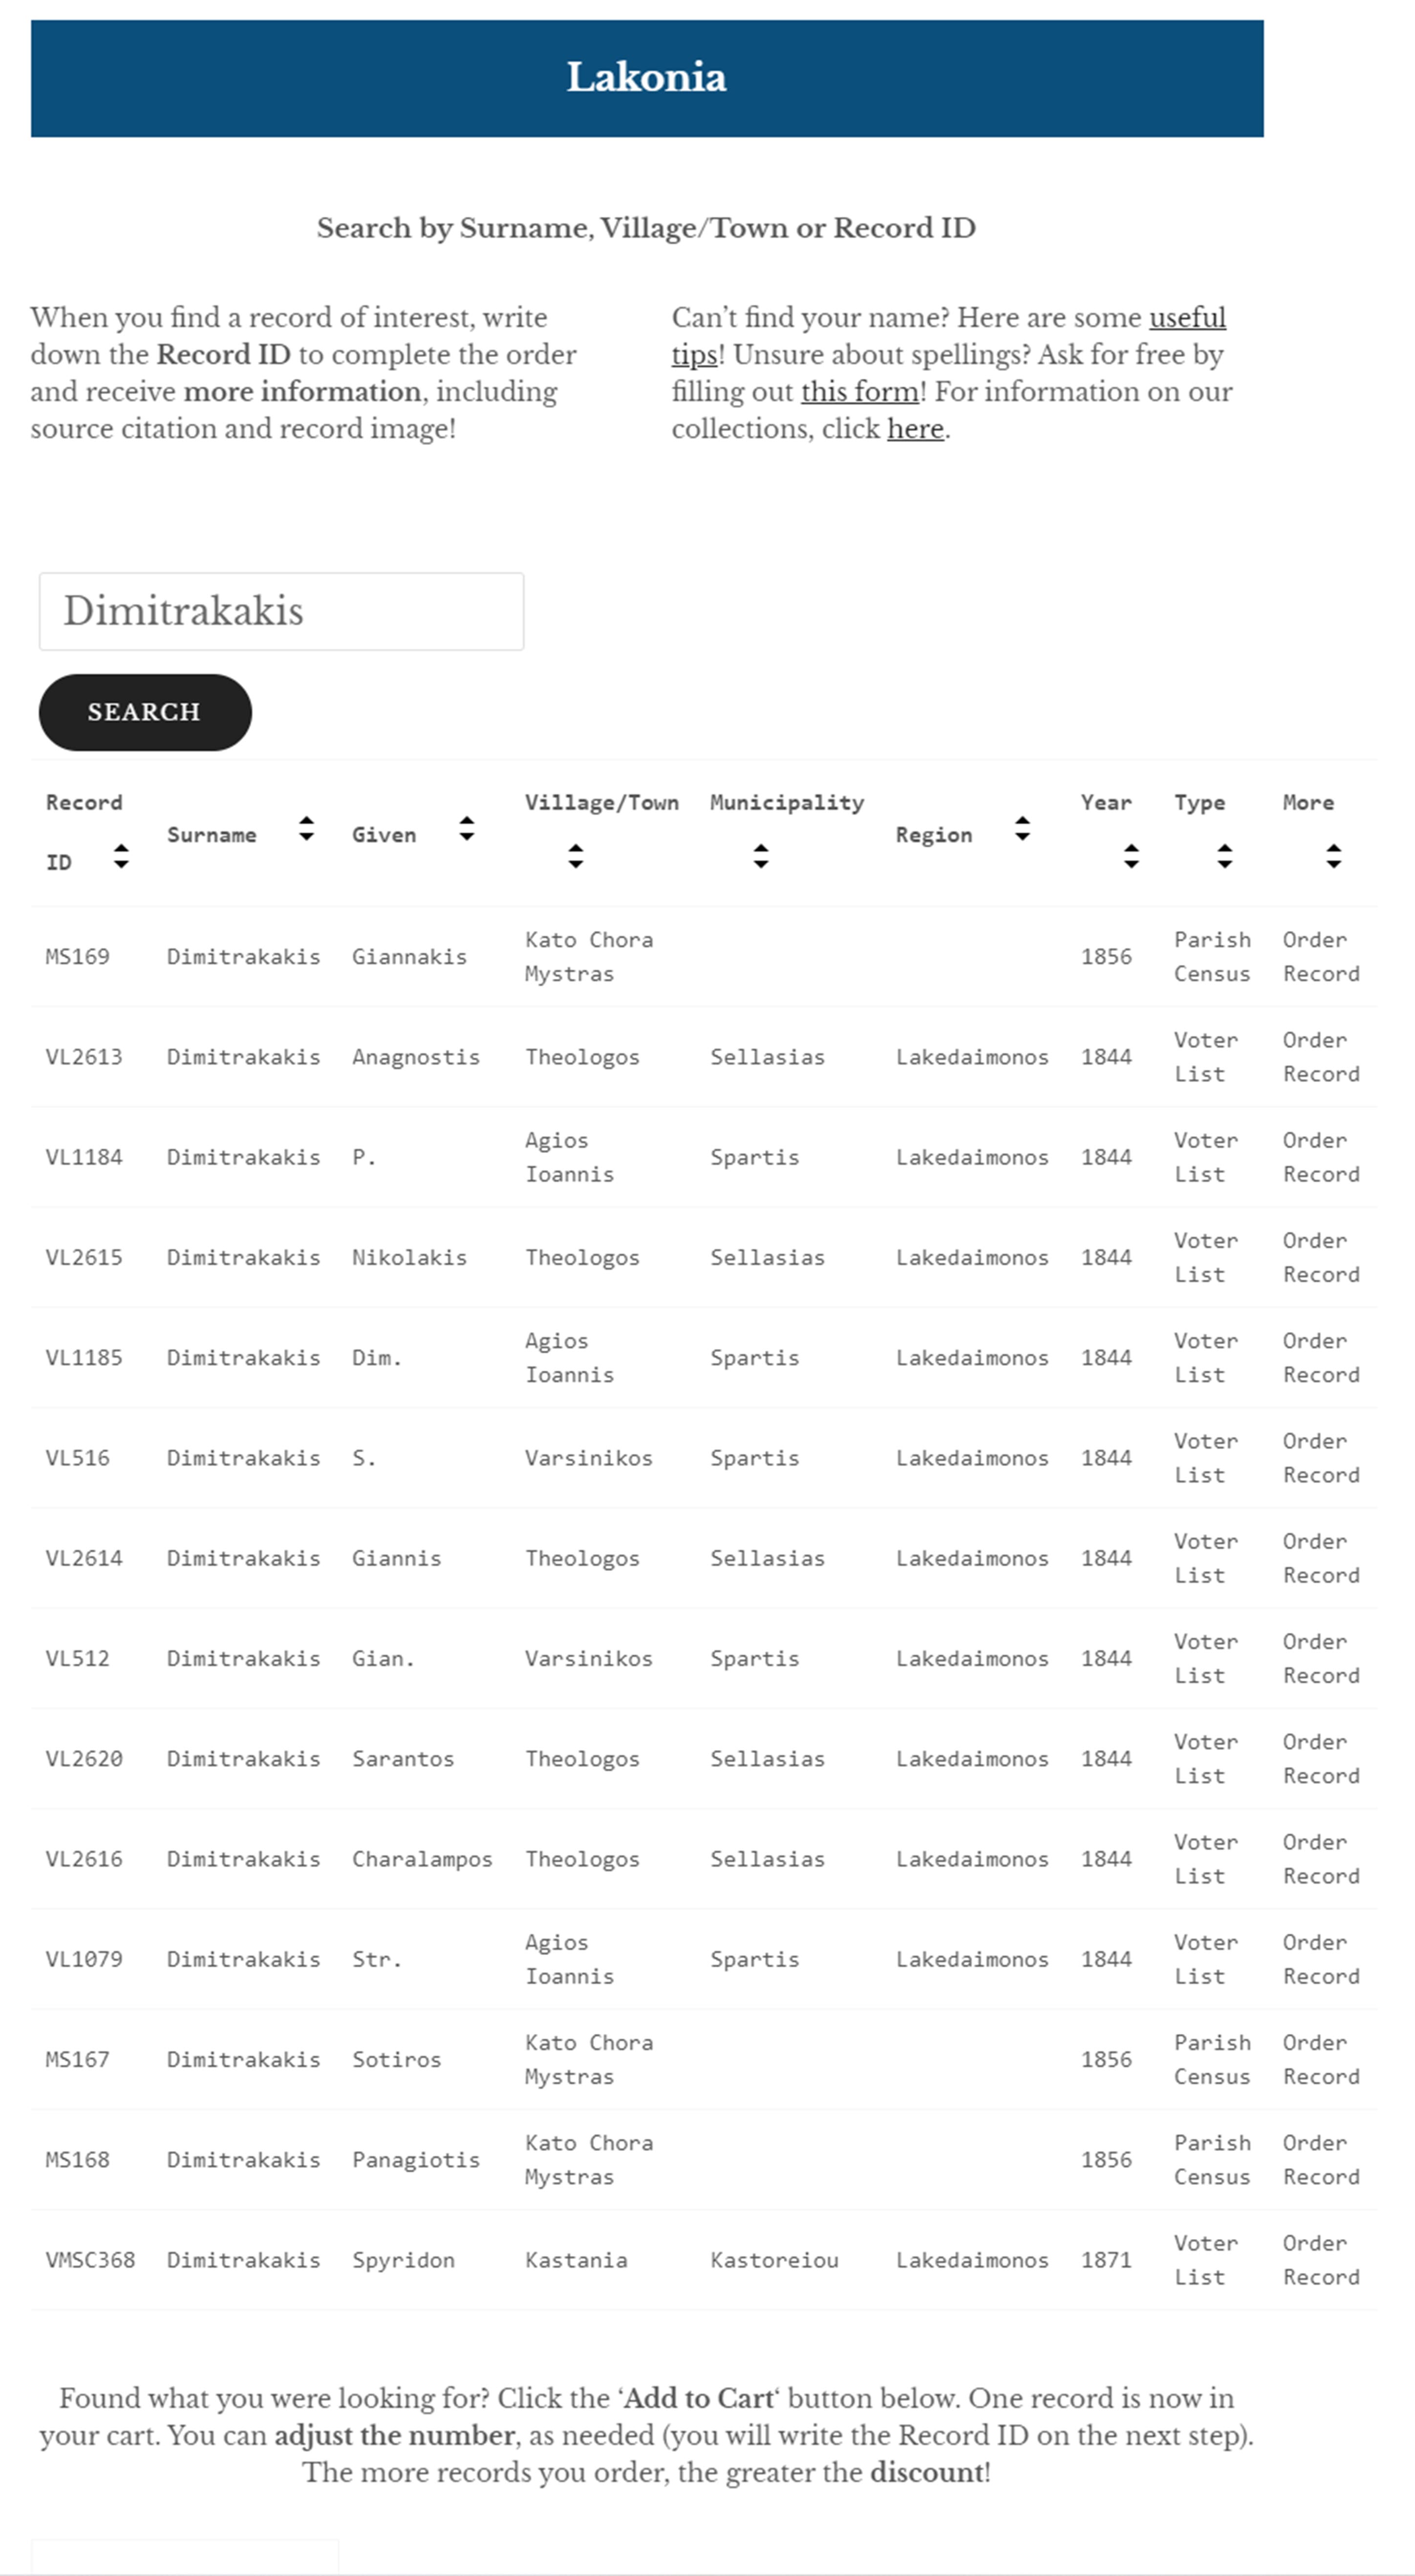Order Record for MS168 Panagiotis
The height and width of the screenshot is (2576, 1415).
tap(1320, 2160)
